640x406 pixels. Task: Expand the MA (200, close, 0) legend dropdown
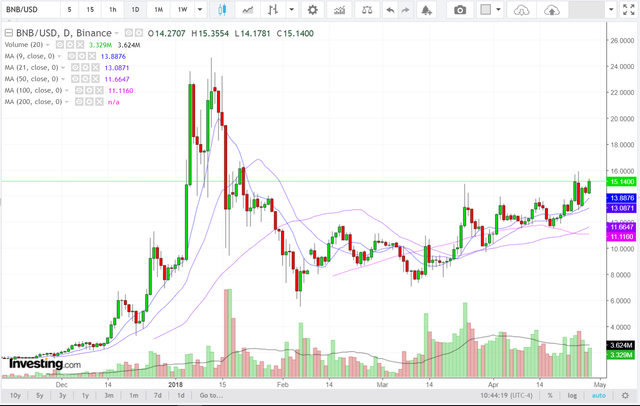pyautogui.click(x=67, y=102)
